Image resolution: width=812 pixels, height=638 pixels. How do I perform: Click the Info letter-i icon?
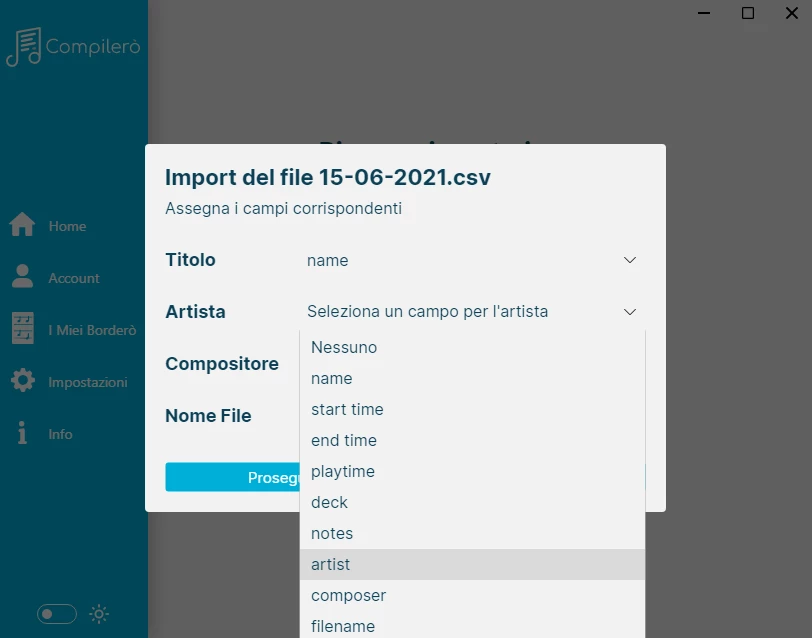(x=22, y=432)
